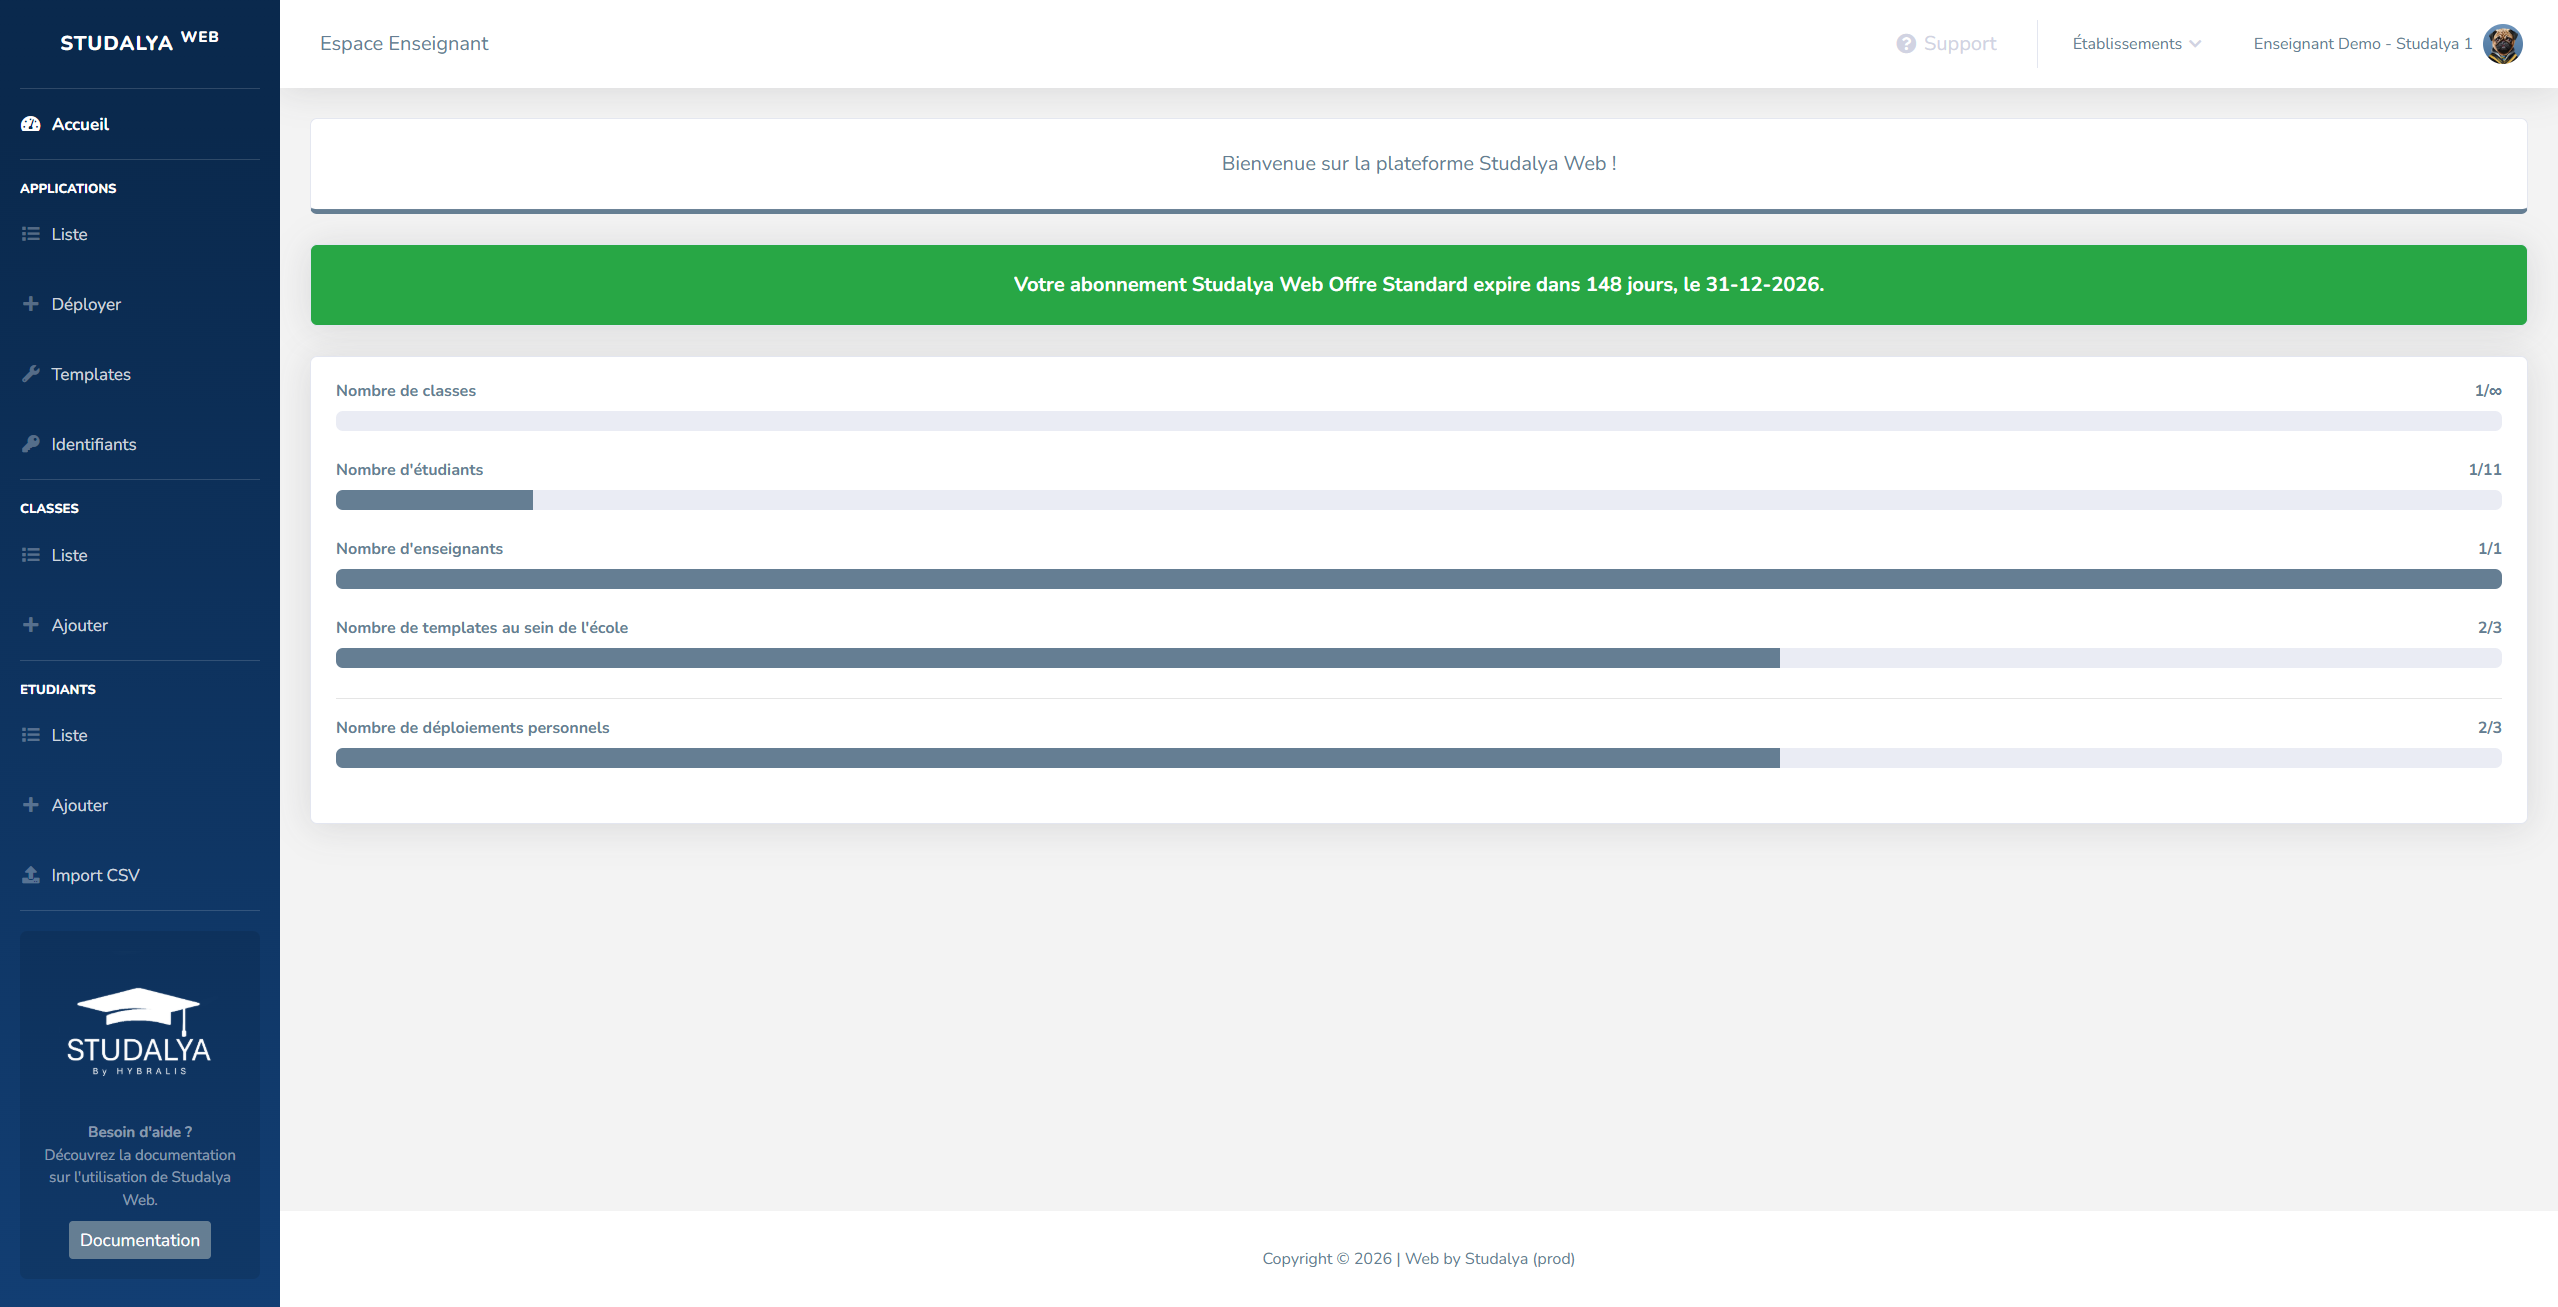Screen dimensions: 2558x1307
Task: Click the Nombre de classes progress bar
Action: pos(1418,421)
